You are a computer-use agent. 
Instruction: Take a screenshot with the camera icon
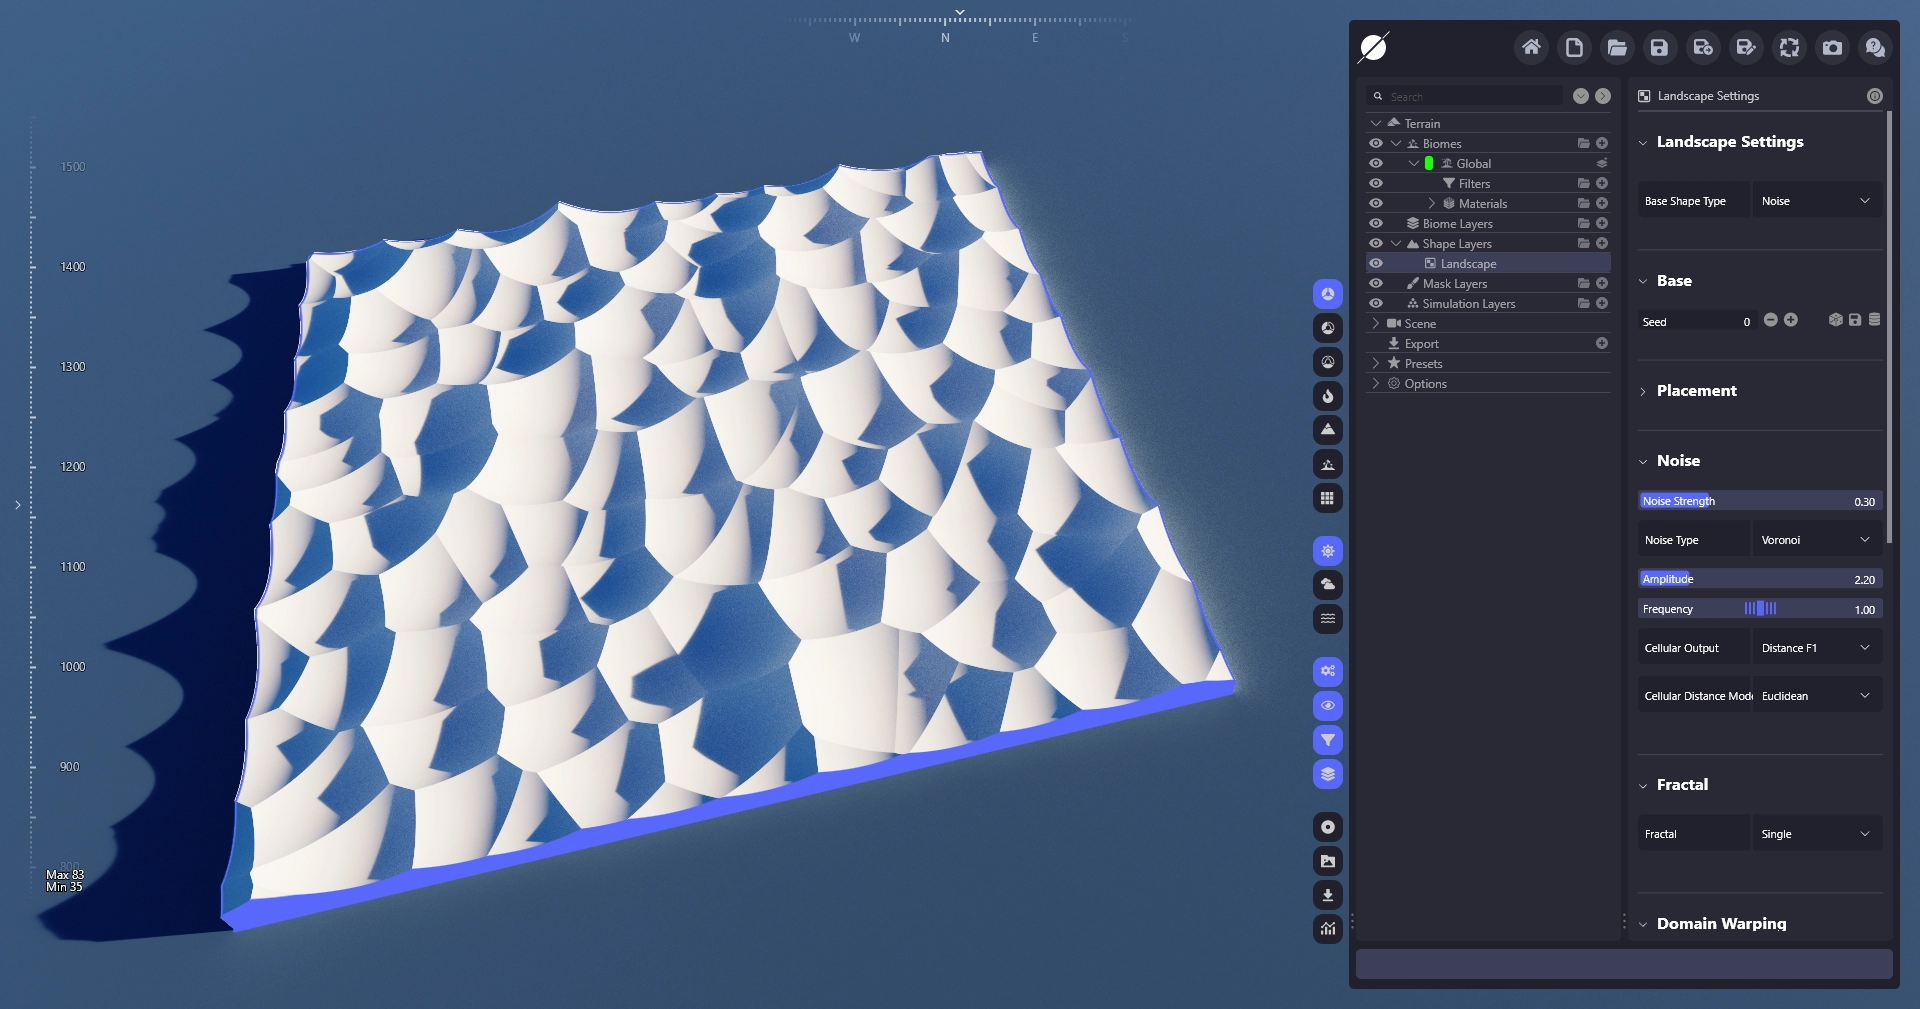pos(1832,47)
